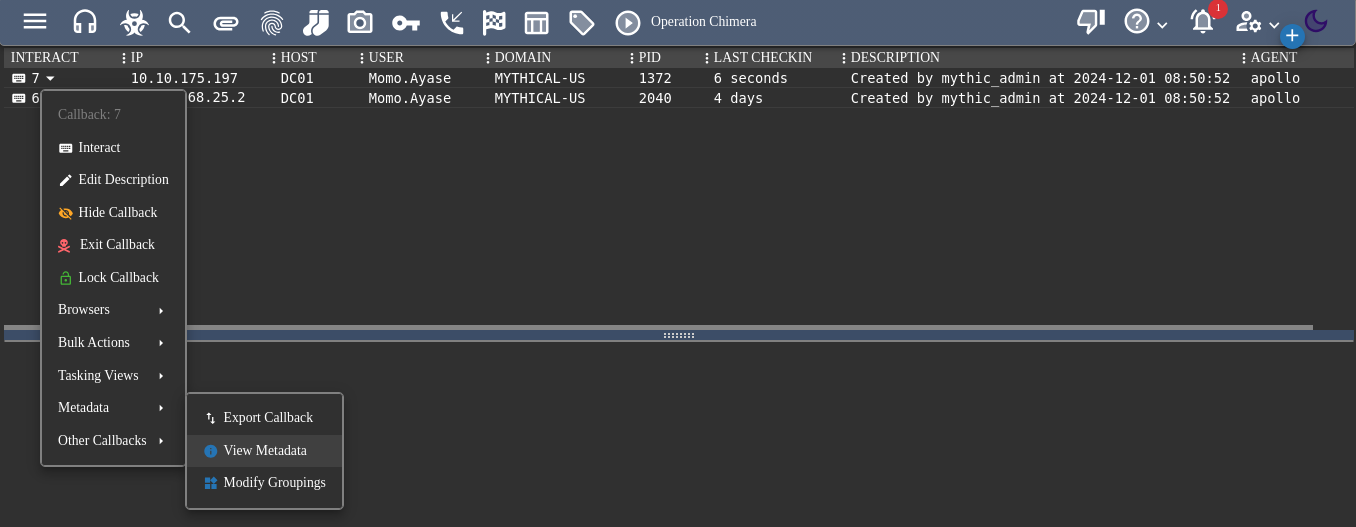
Task: Open column options dots beside HOST header
Action: [x=274, y=58]
